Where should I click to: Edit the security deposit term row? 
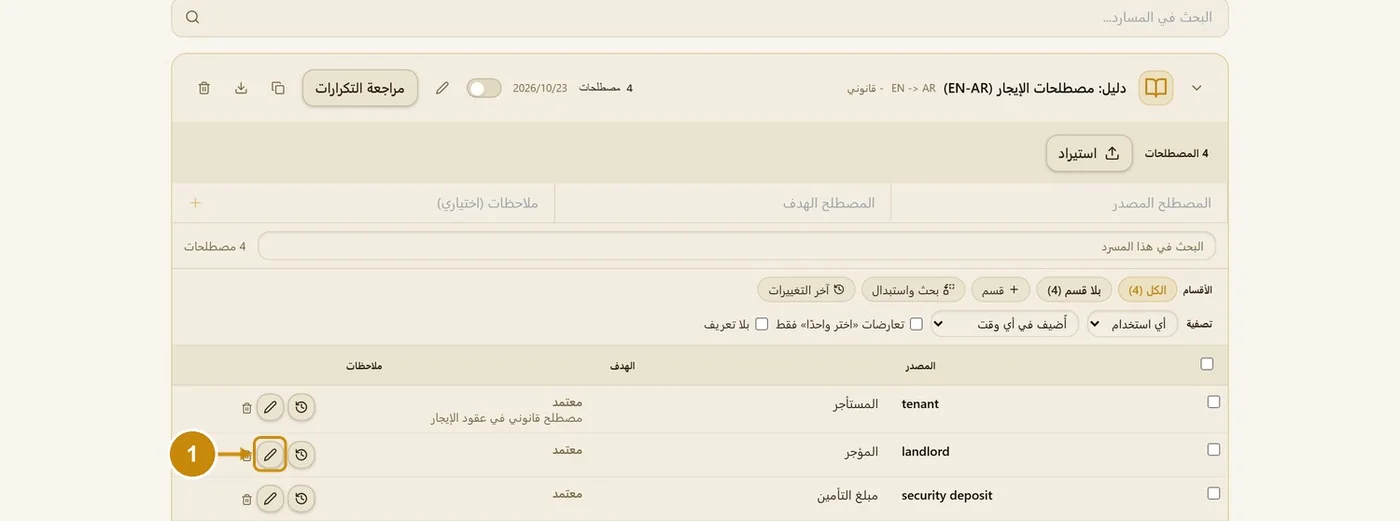(x=270, y=498)
